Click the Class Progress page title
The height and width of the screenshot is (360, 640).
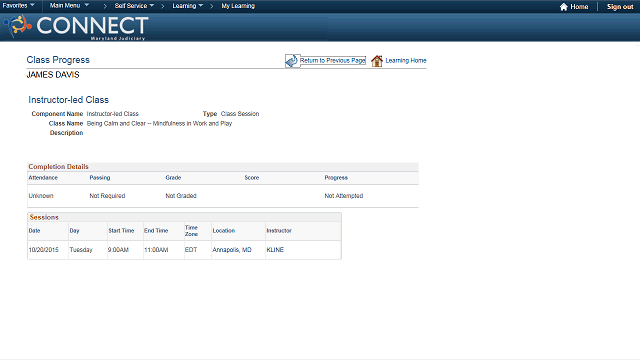pos(58,60)
